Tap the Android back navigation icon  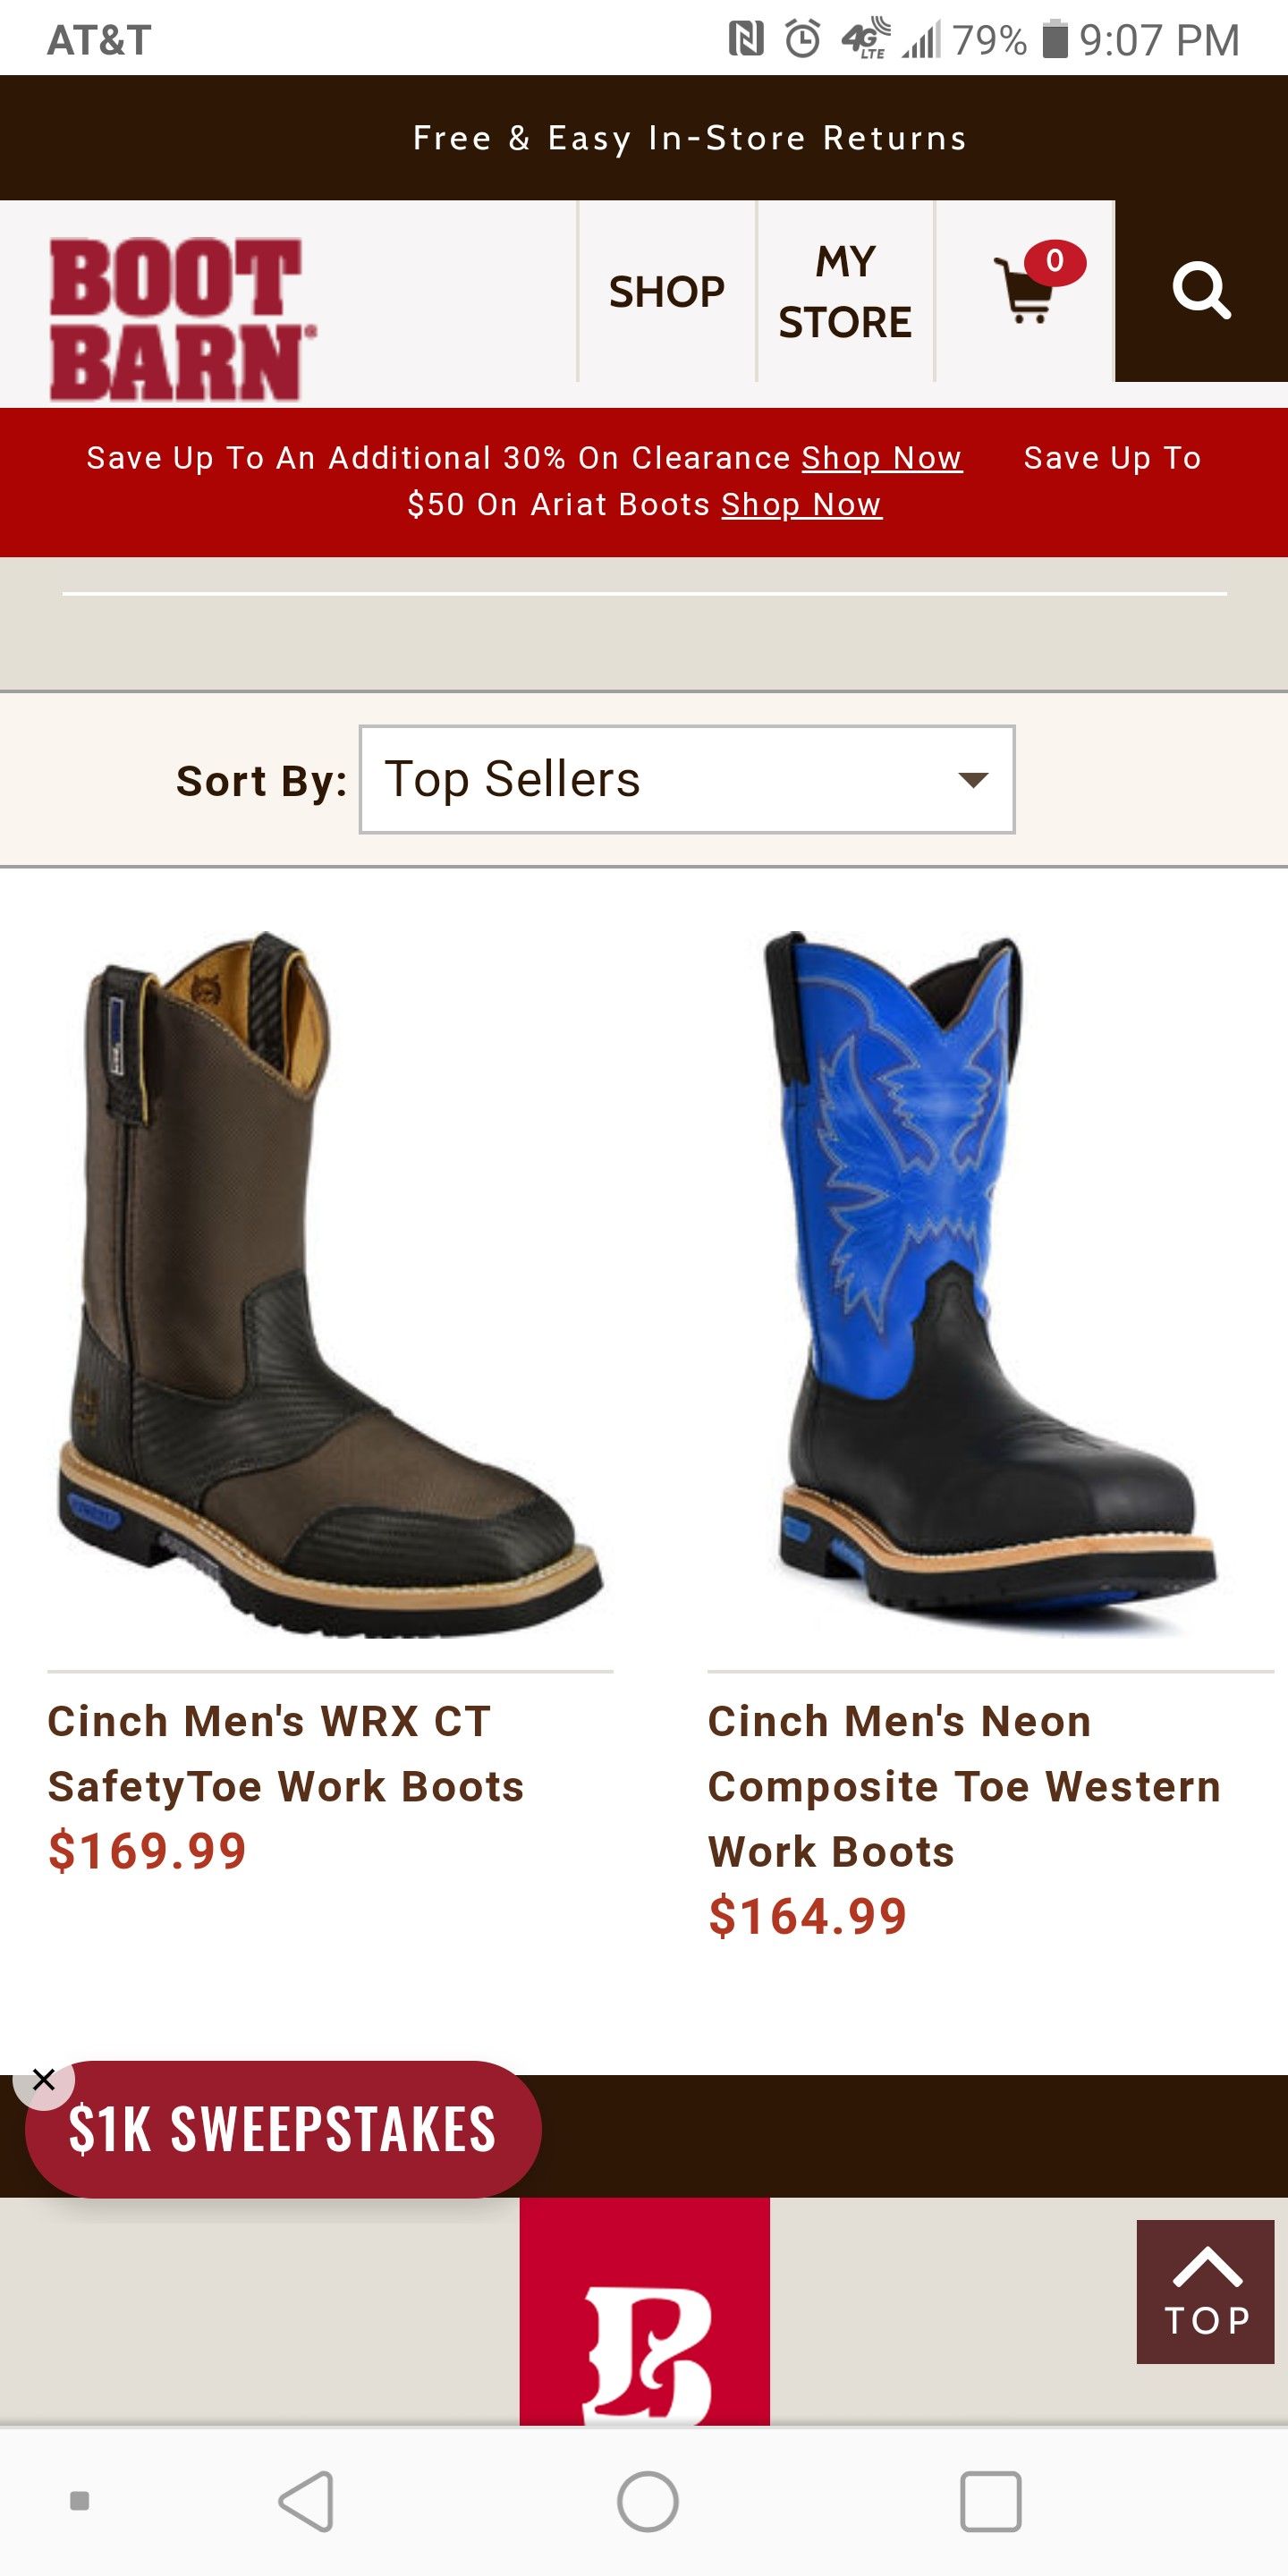306,2501
